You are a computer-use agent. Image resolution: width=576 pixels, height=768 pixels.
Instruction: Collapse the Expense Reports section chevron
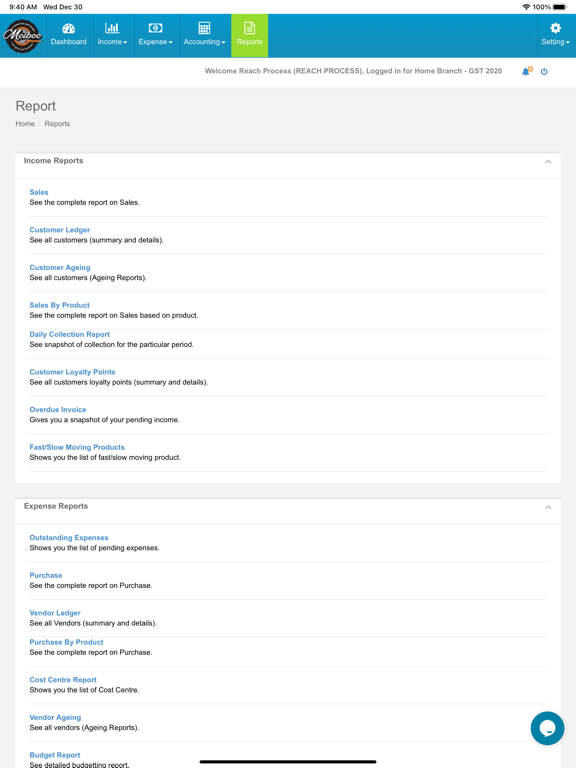[x=548, y=507]
